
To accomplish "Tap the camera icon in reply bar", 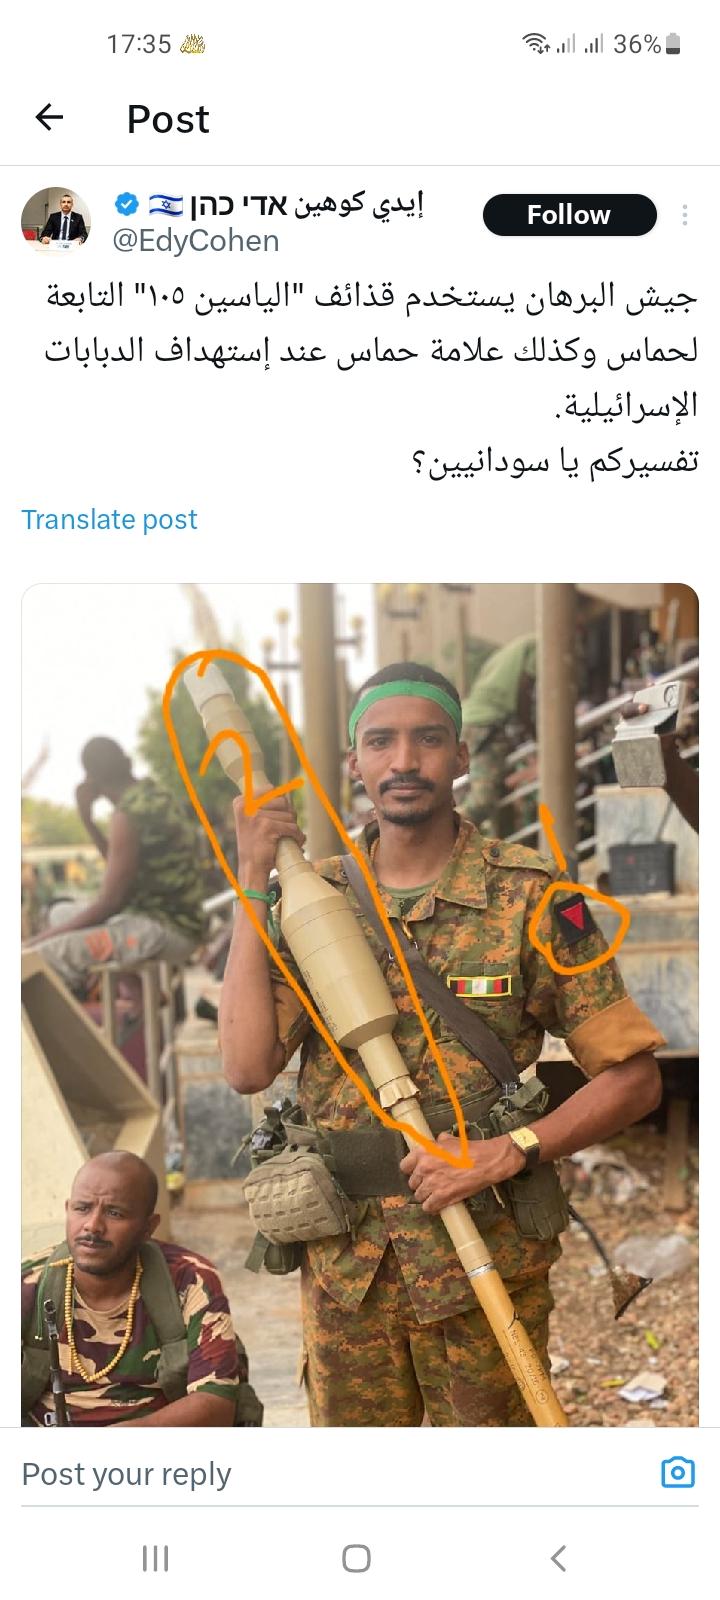I will (678, 1472).
